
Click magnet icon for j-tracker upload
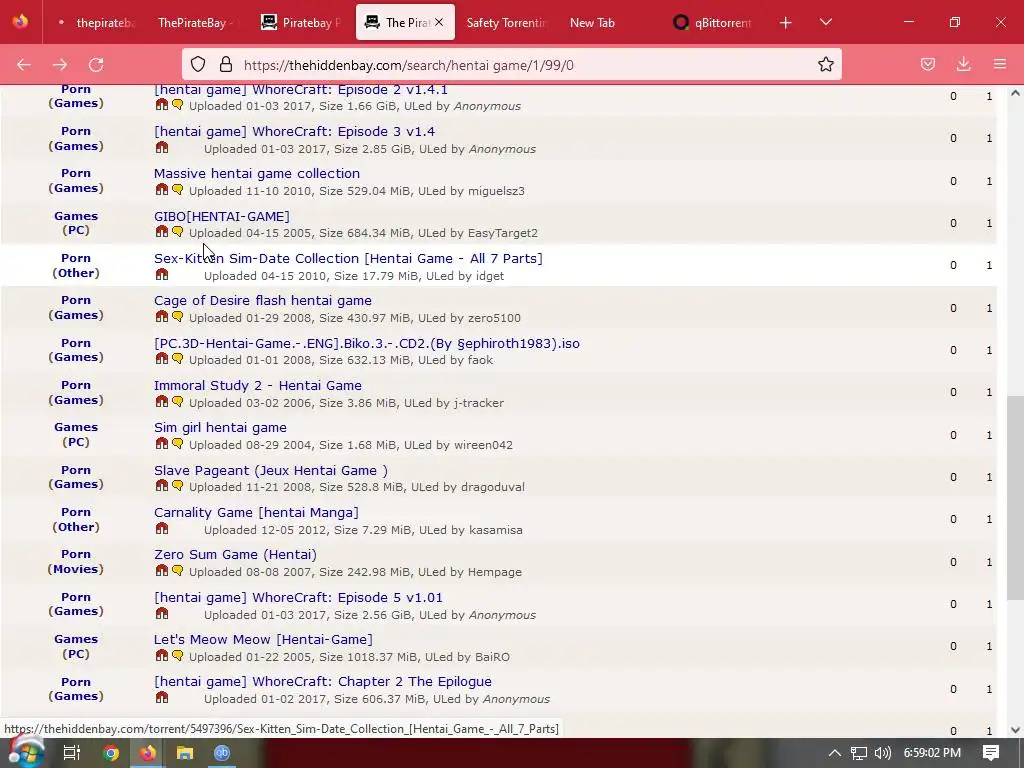162,401
